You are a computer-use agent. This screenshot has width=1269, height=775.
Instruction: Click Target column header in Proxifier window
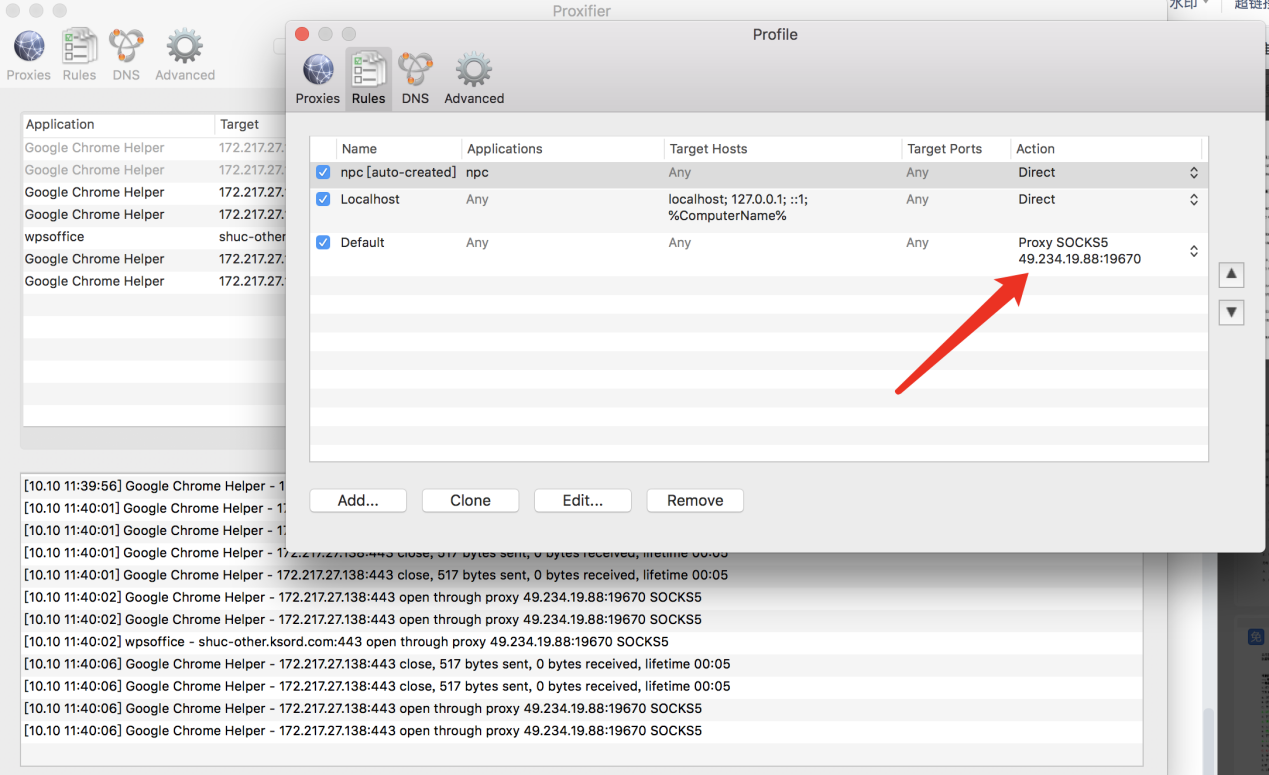pos(251,125)
